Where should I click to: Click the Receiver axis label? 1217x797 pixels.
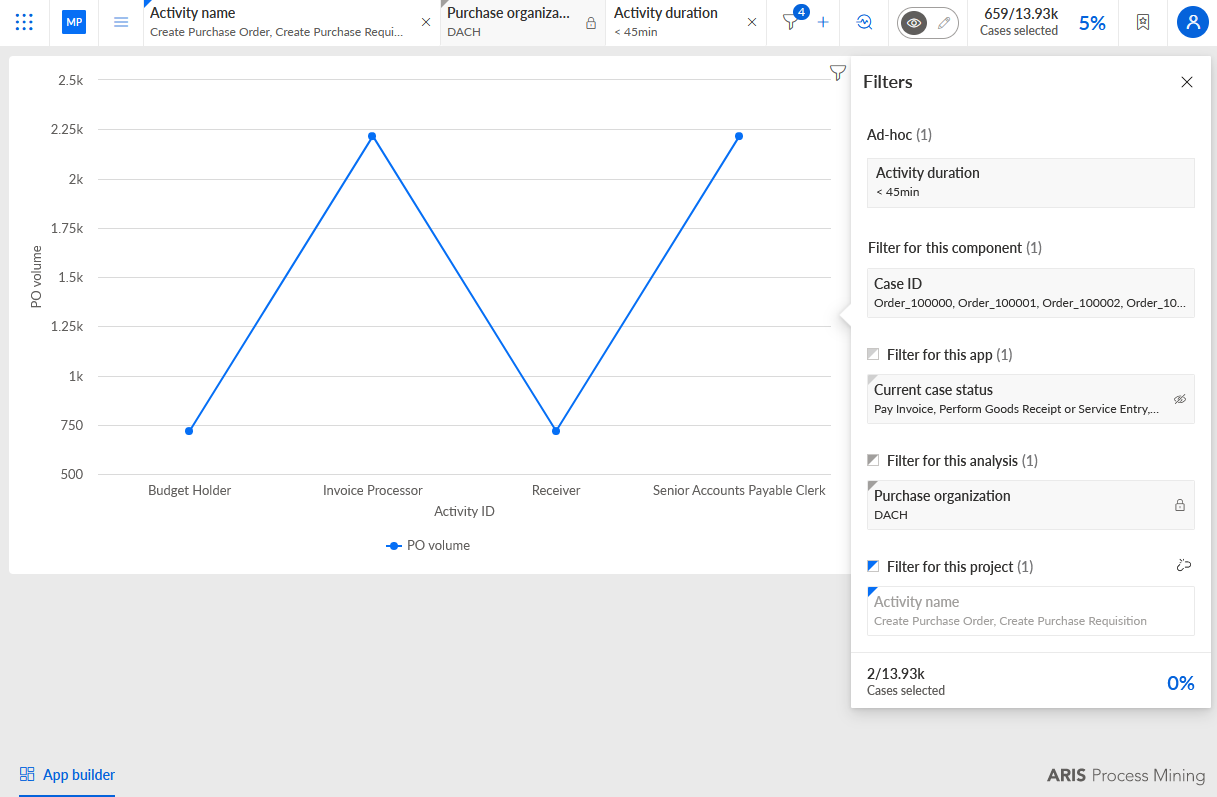click(x=556, y=490)
